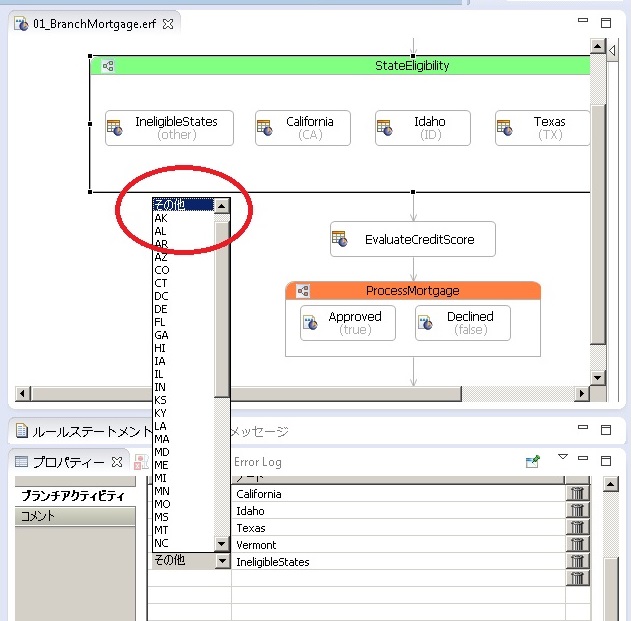Select DC in the state list

click(x=184, y=296)
